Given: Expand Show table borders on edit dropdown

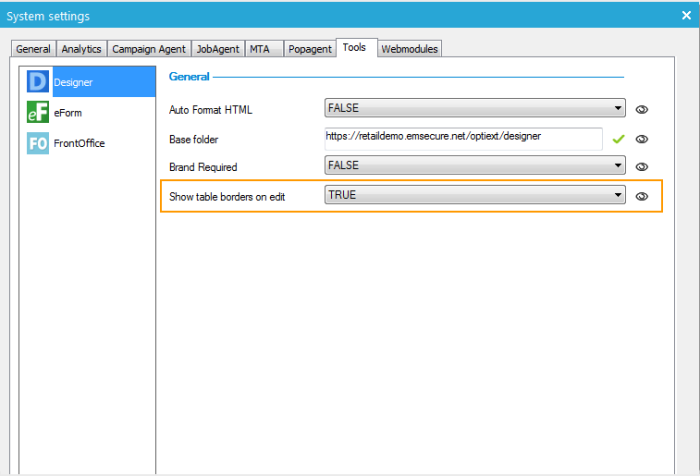Looking at the screenshot, I should pyautogui.click(x=619, y=195).
